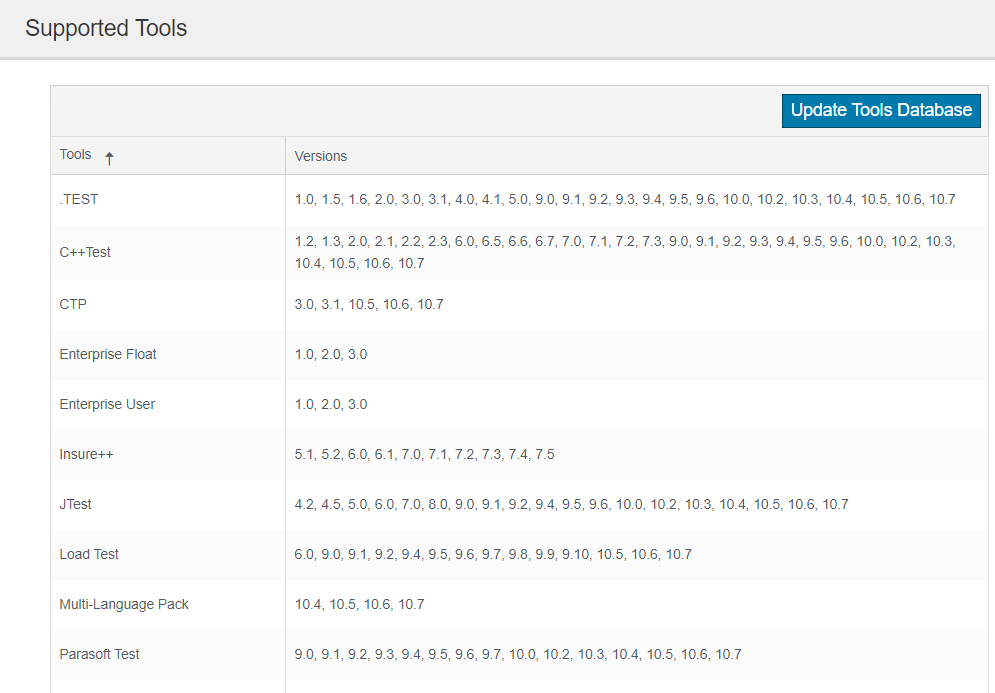Select the .TEST tool row name
Screen dimensions: 995x693
click(x=79, y=199)
